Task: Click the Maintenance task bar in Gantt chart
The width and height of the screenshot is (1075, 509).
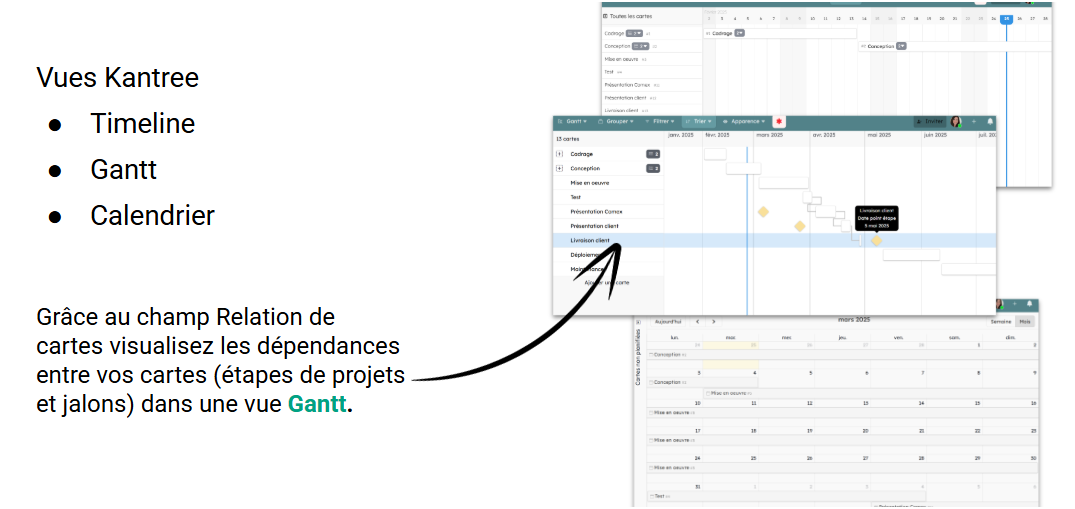Action: [x=968, y=270]
